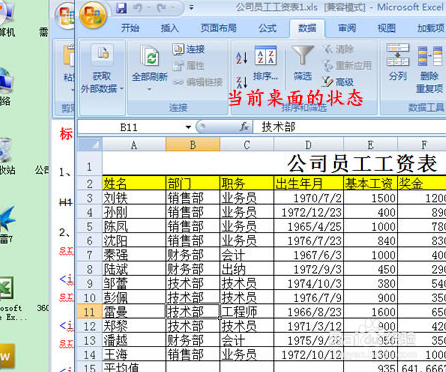The width and height of the screenshot is (446, 372).
Task: Click the 重新应用 filter button
Action: tap(347, 65)
